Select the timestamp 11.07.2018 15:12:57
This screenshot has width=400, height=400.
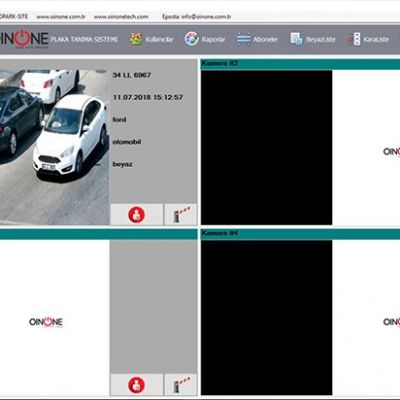tap(148, 97)
